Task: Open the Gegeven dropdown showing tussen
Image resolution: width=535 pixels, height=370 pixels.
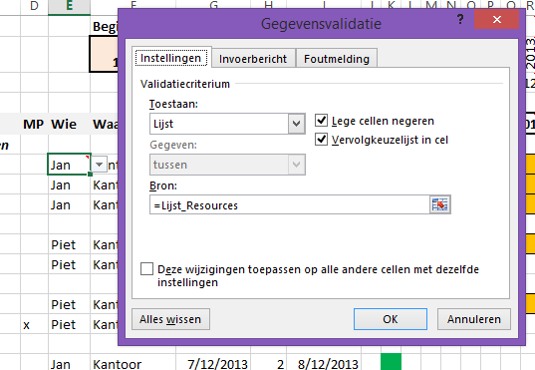Action: [x=227, y=165]
